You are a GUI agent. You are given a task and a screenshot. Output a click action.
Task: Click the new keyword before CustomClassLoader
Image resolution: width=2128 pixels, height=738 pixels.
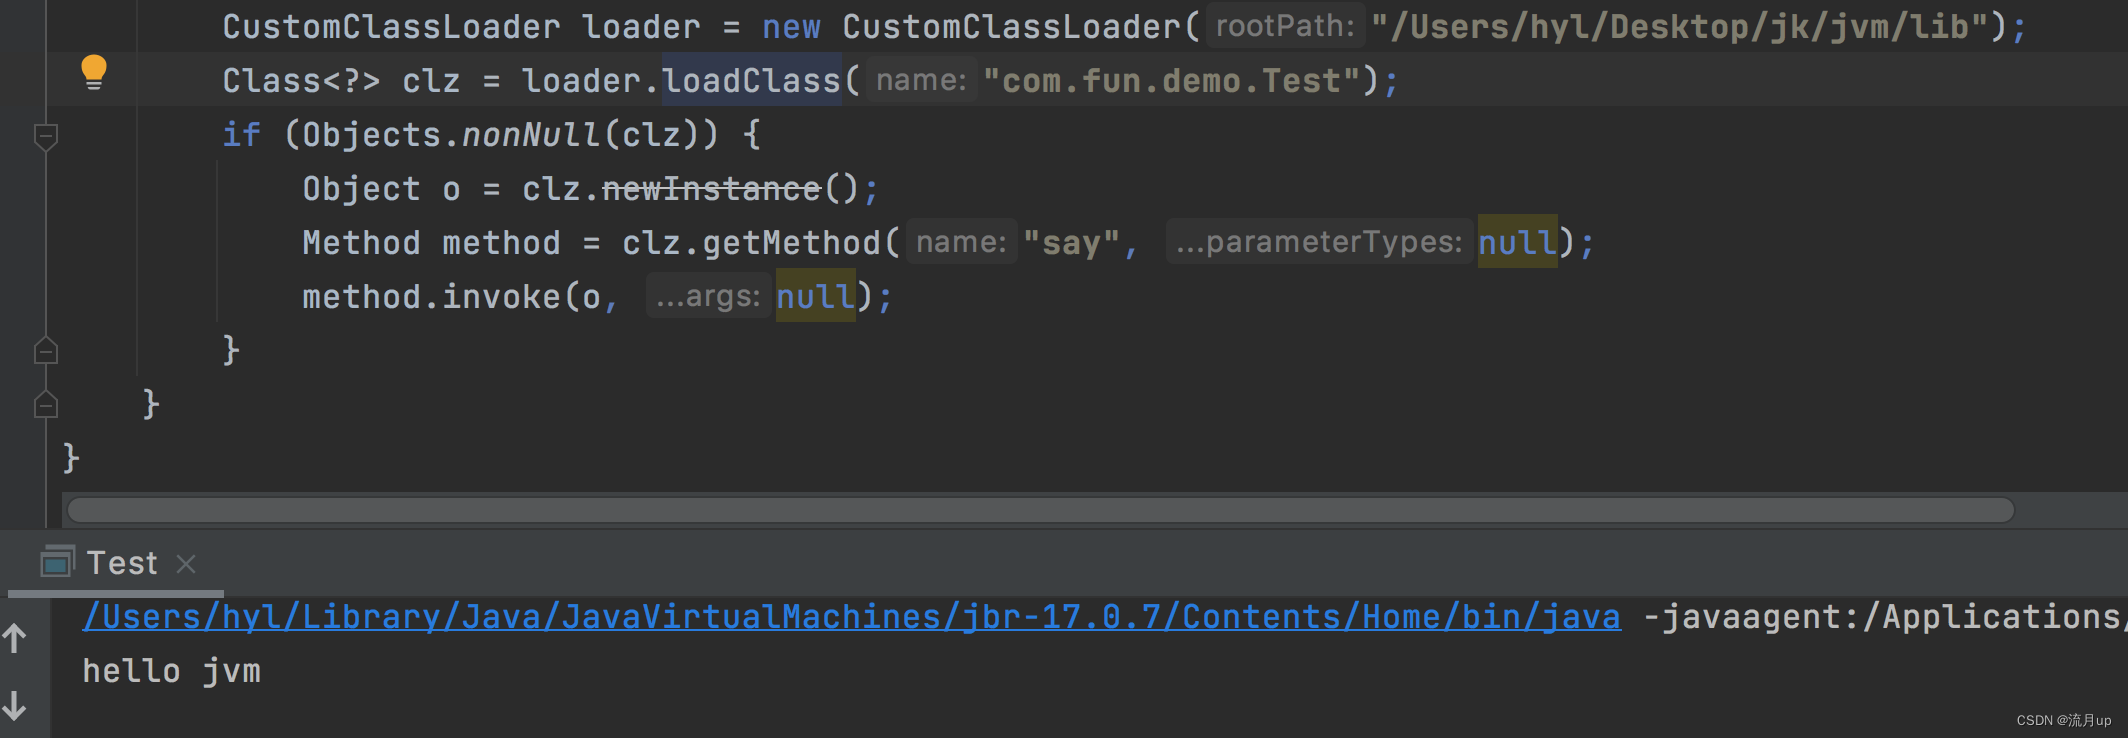coord(791,27)
